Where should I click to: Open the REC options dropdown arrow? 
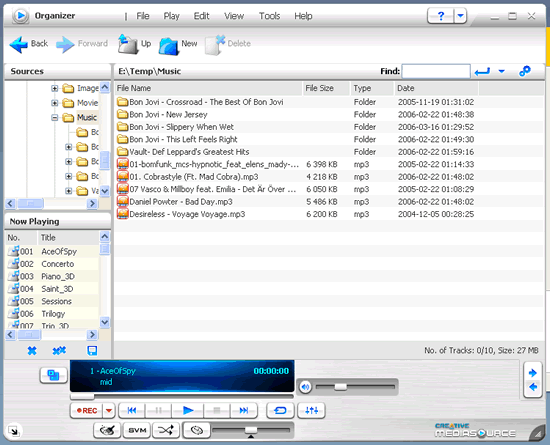tap(109, 411)
